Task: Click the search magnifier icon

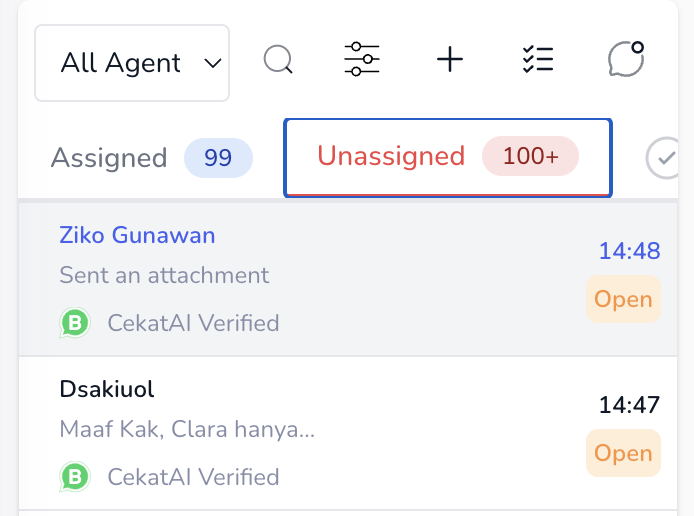Action: pos(278,60)
